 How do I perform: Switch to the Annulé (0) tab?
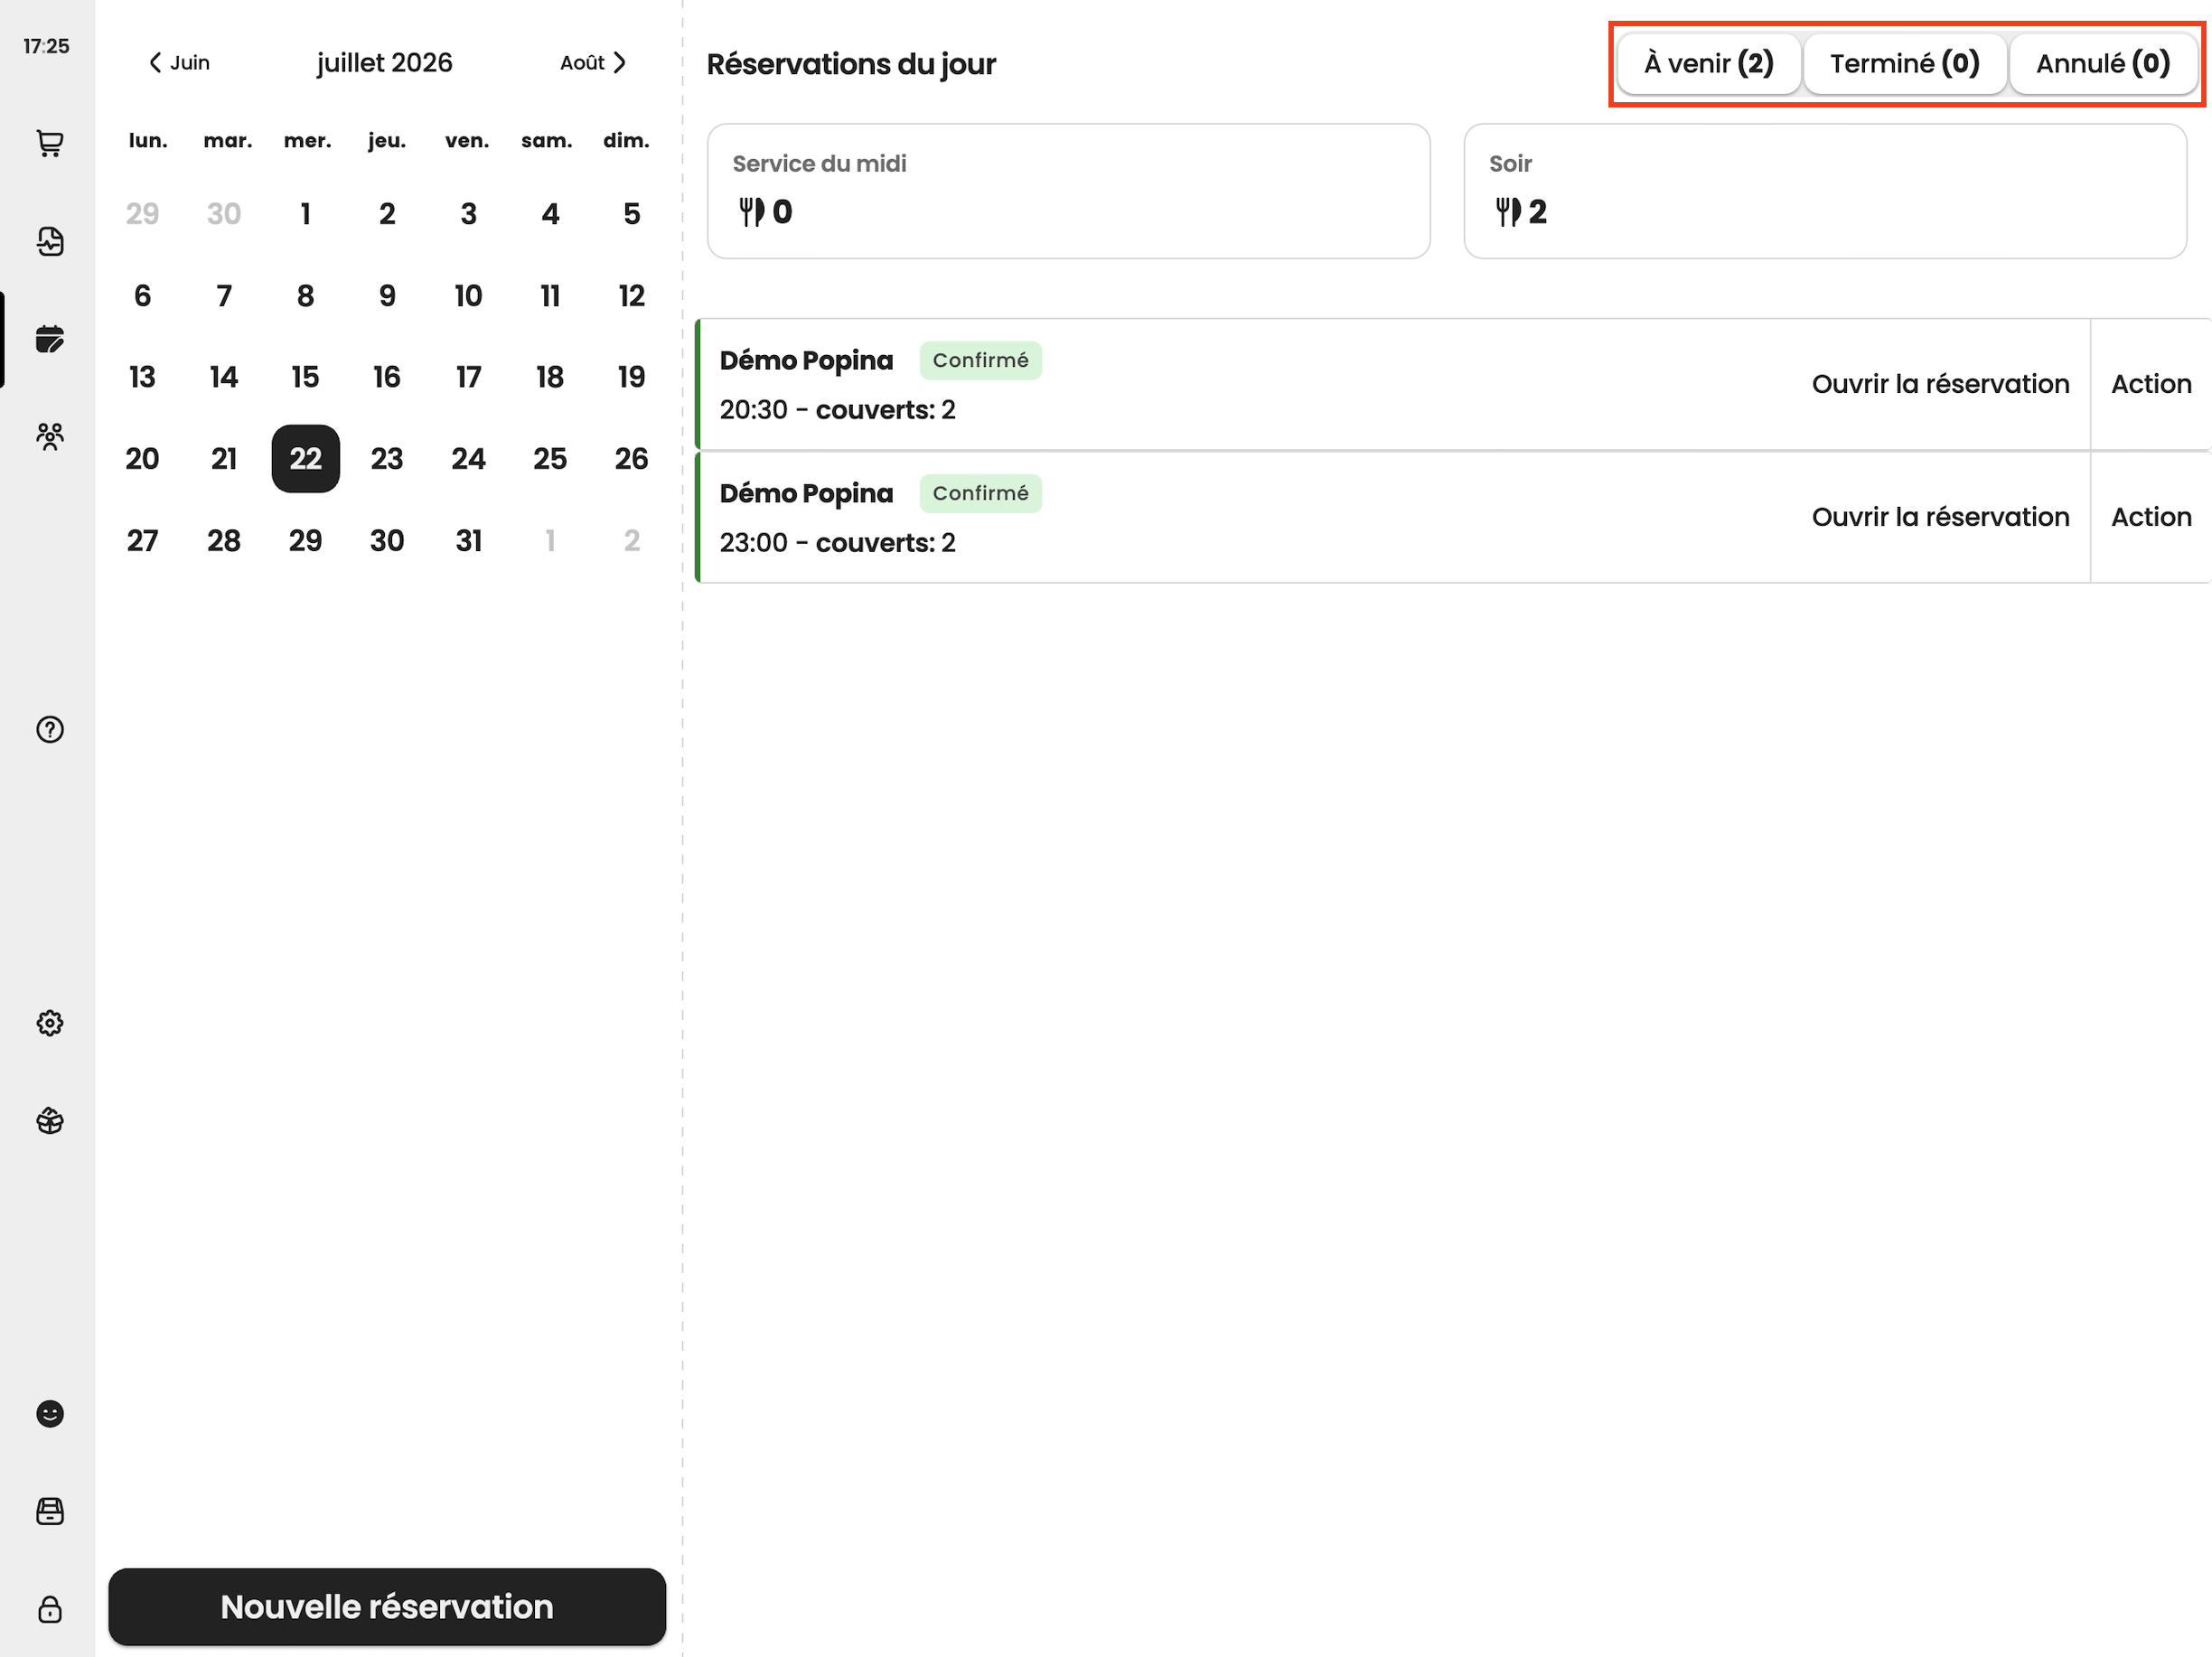(2103, 64)
